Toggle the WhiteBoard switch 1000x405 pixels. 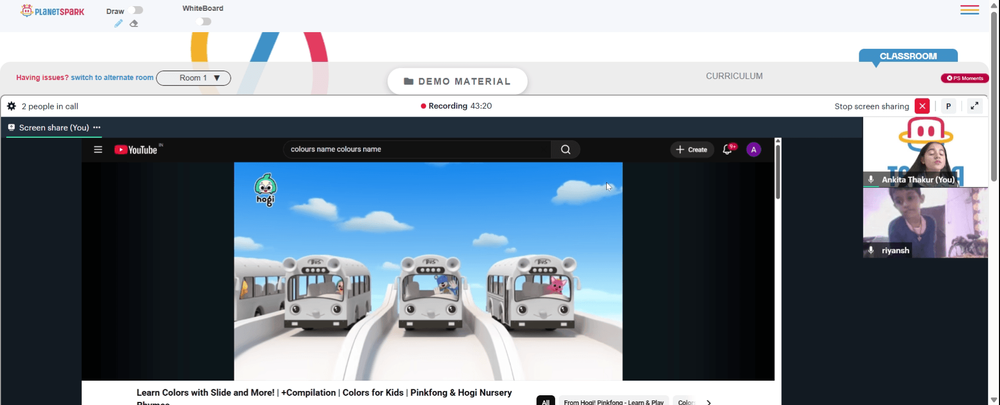(x=203, y=22)
